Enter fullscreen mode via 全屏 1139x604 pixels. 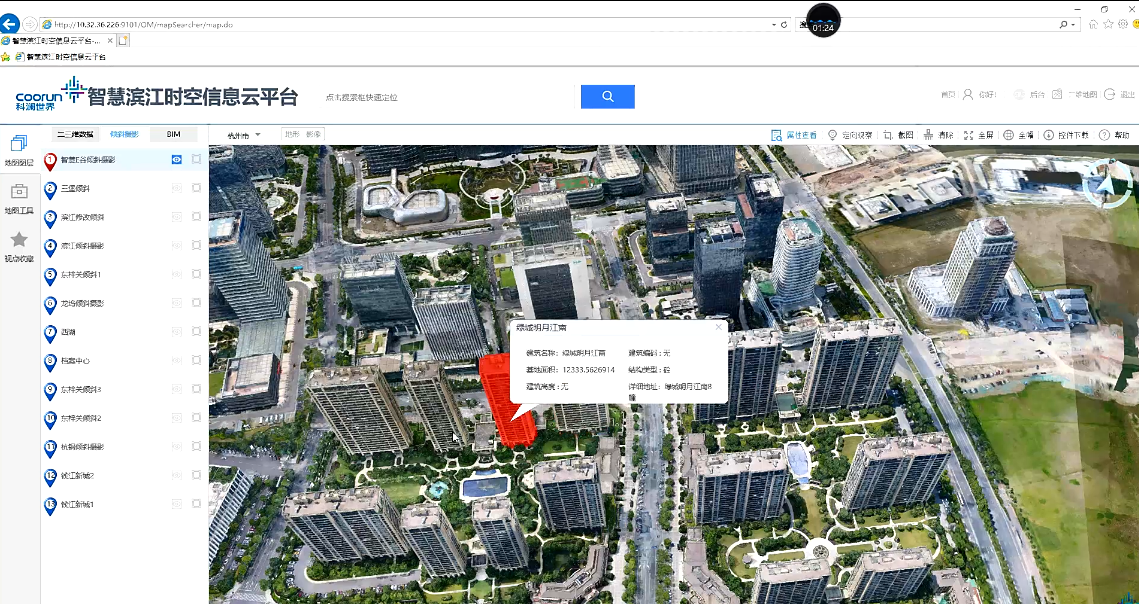point(978,135)
